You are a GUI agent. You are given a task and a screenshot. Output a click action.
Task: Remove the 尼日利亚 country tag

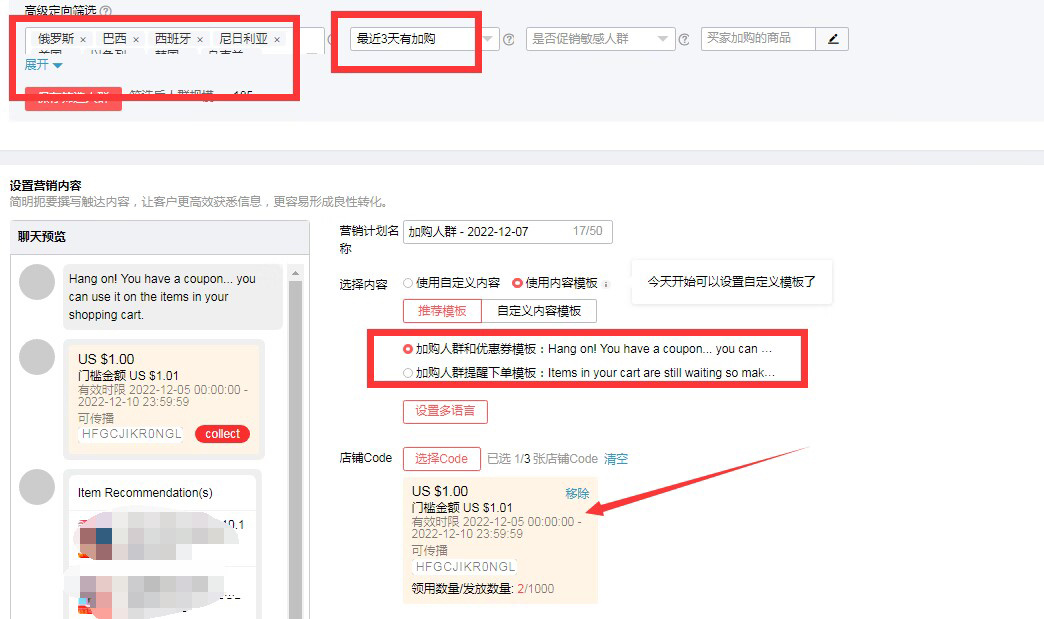click(x=277, y=40)
